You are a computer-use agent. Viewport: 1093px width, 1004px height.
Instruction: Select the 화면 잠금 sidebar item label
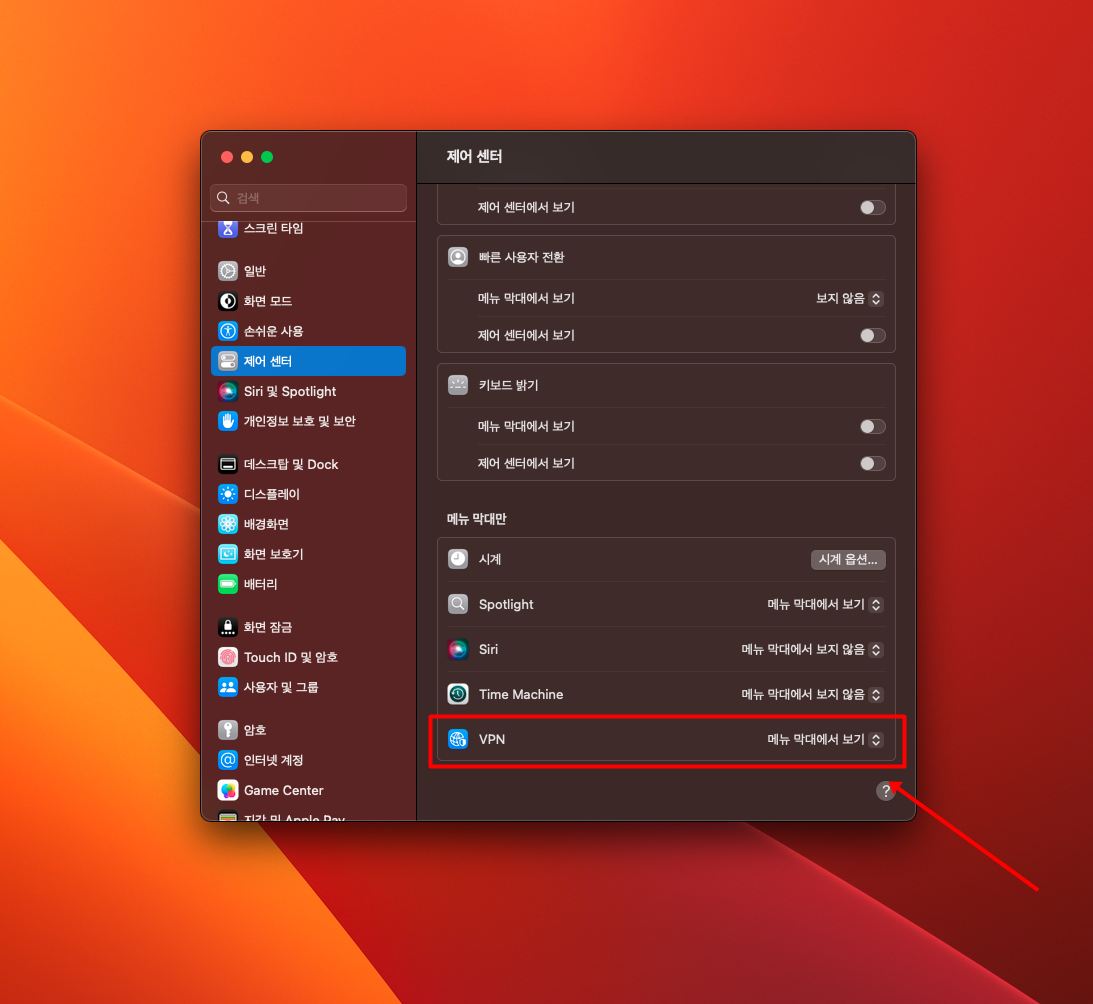coord(268,628)
